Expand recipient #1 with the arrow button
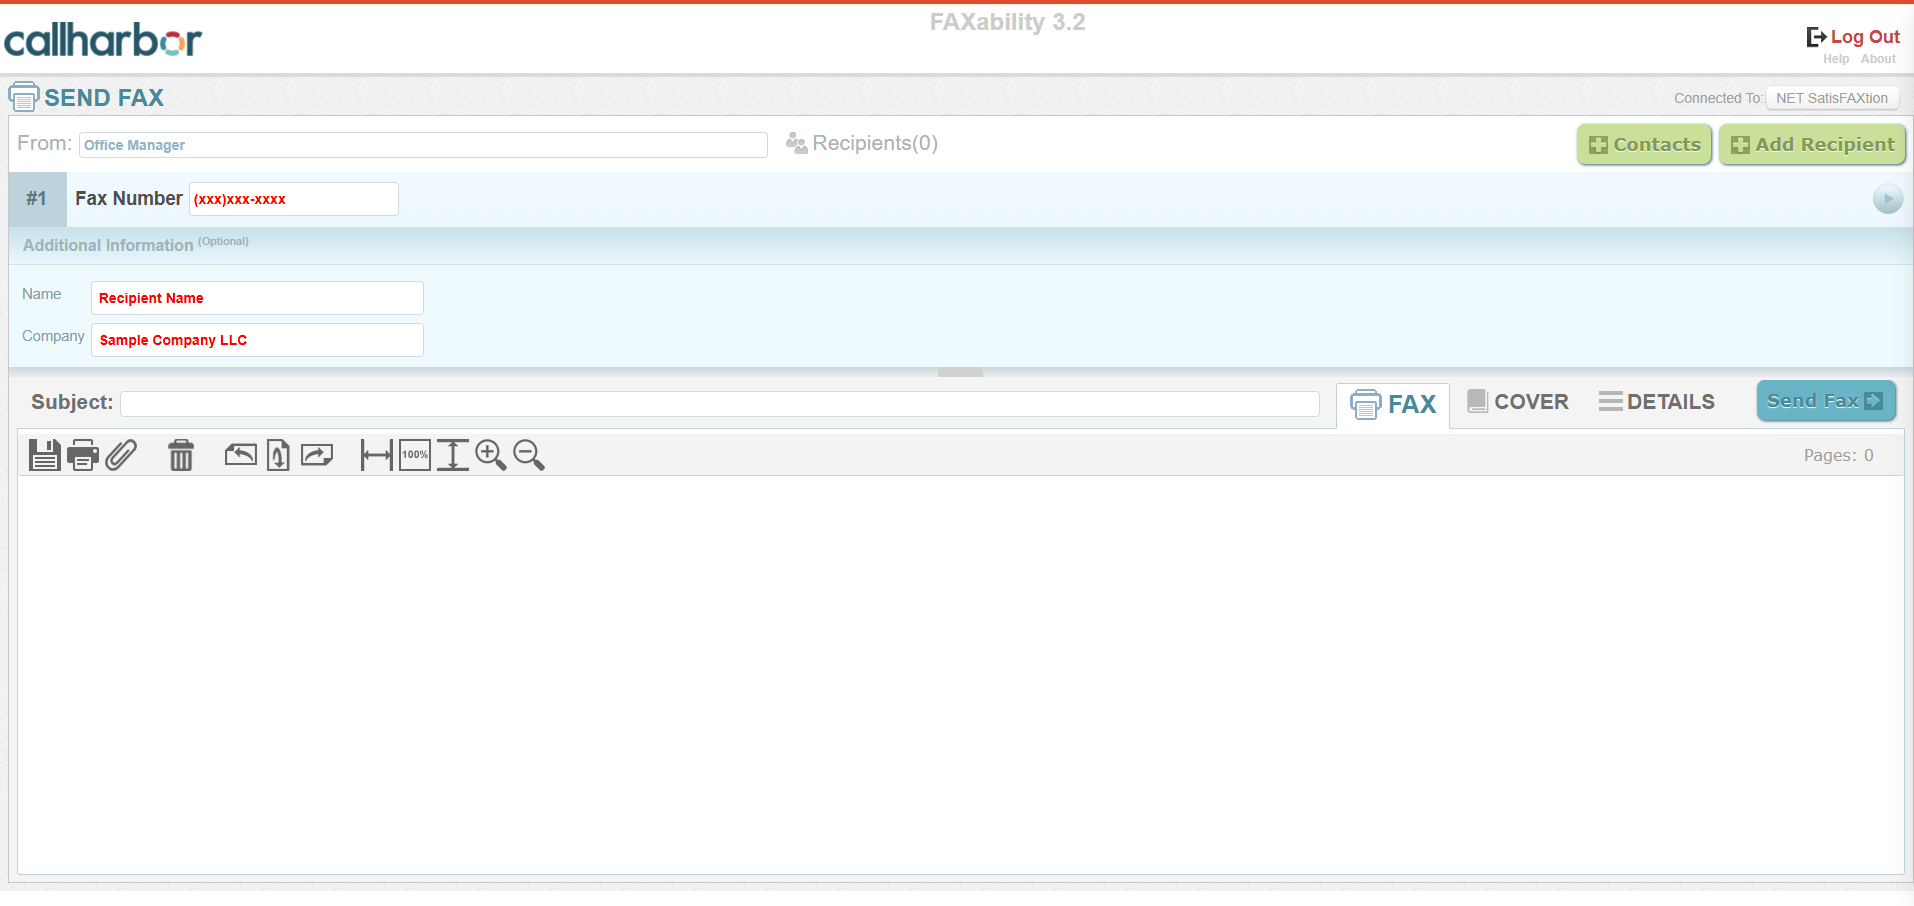This screenshot has width=1914, height=906. click(1887, 199)
